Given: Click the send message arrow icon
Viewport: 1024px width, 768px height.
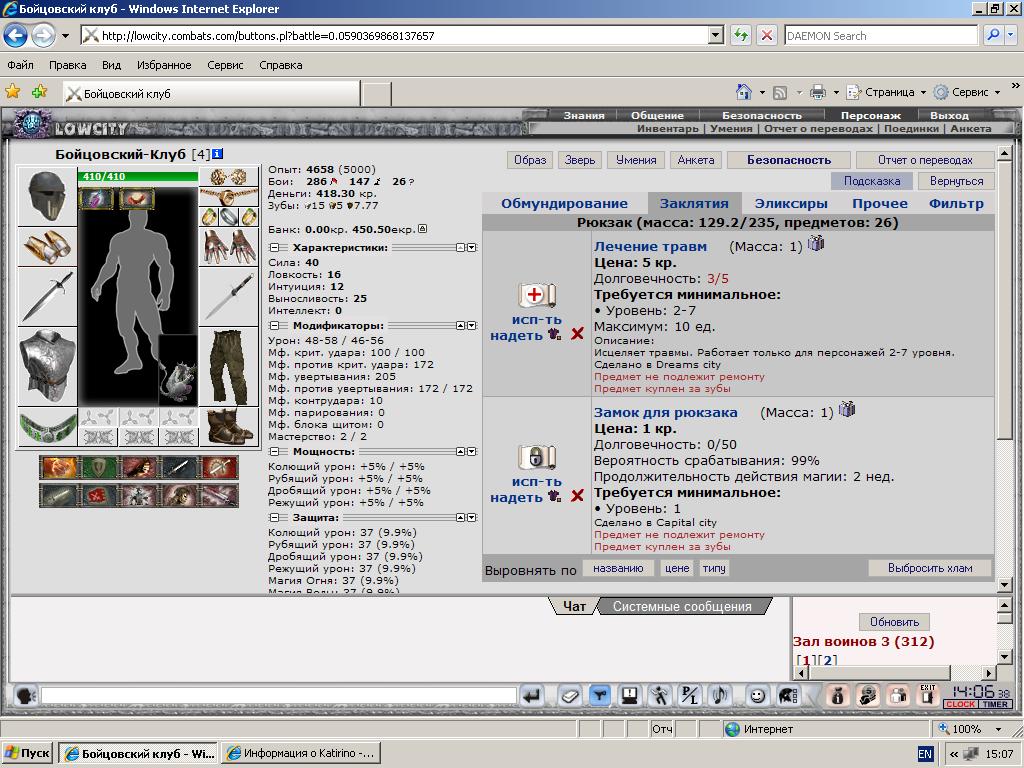Looking at the screenshot, I should (x=533, y=696).
